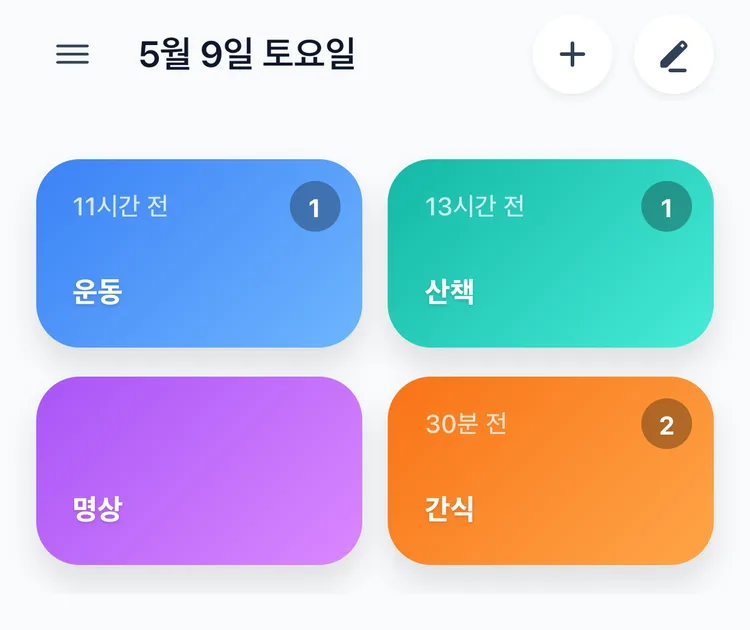This screenshot has width=750, height=630.
Task: Tap the plus icon to add item
Action: [x=572, y=54]
